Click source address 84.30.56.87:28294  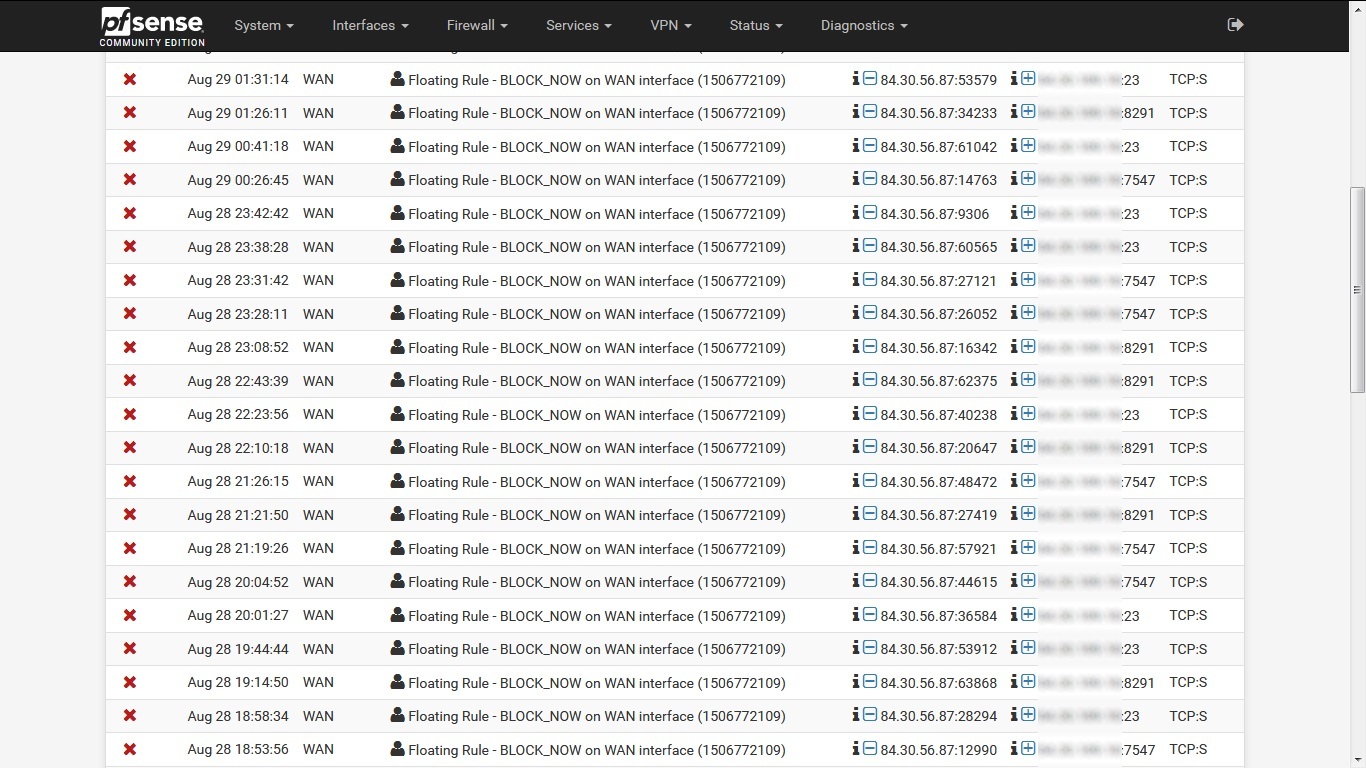coord(939,716)
